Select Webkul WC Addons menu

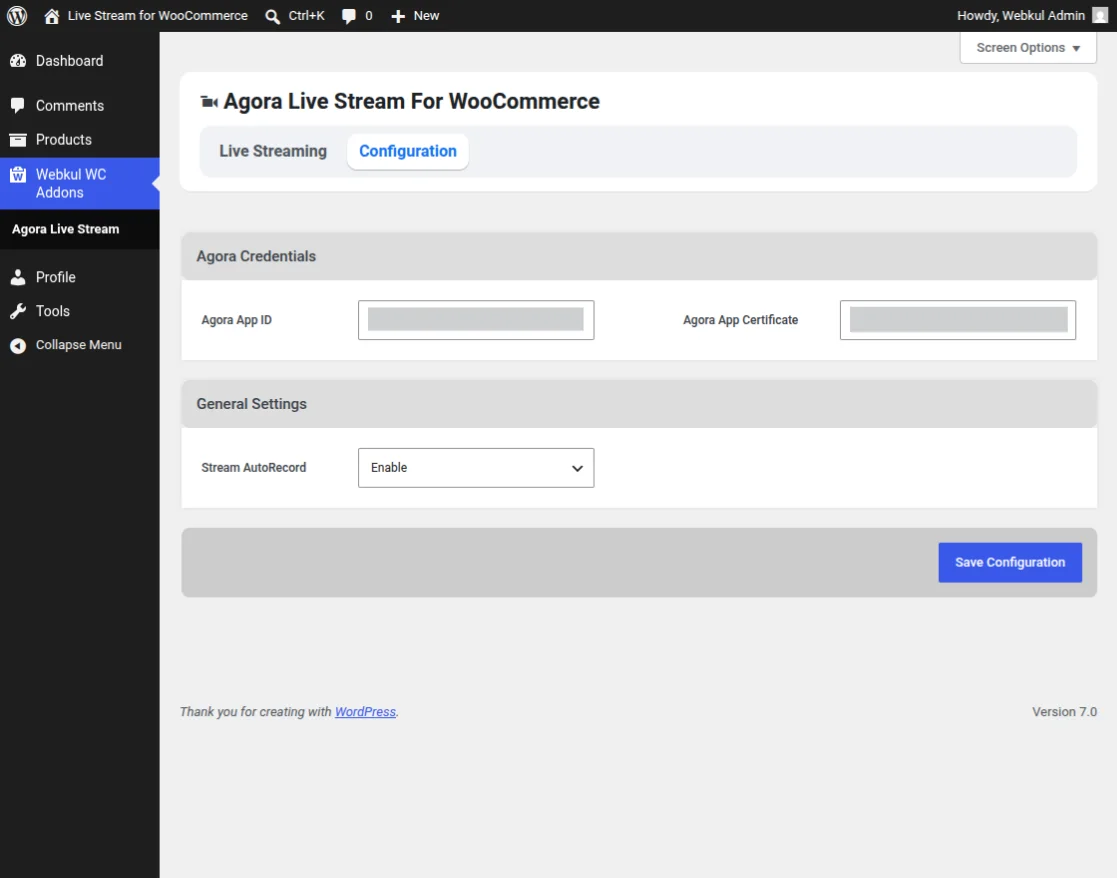[79, 184]
